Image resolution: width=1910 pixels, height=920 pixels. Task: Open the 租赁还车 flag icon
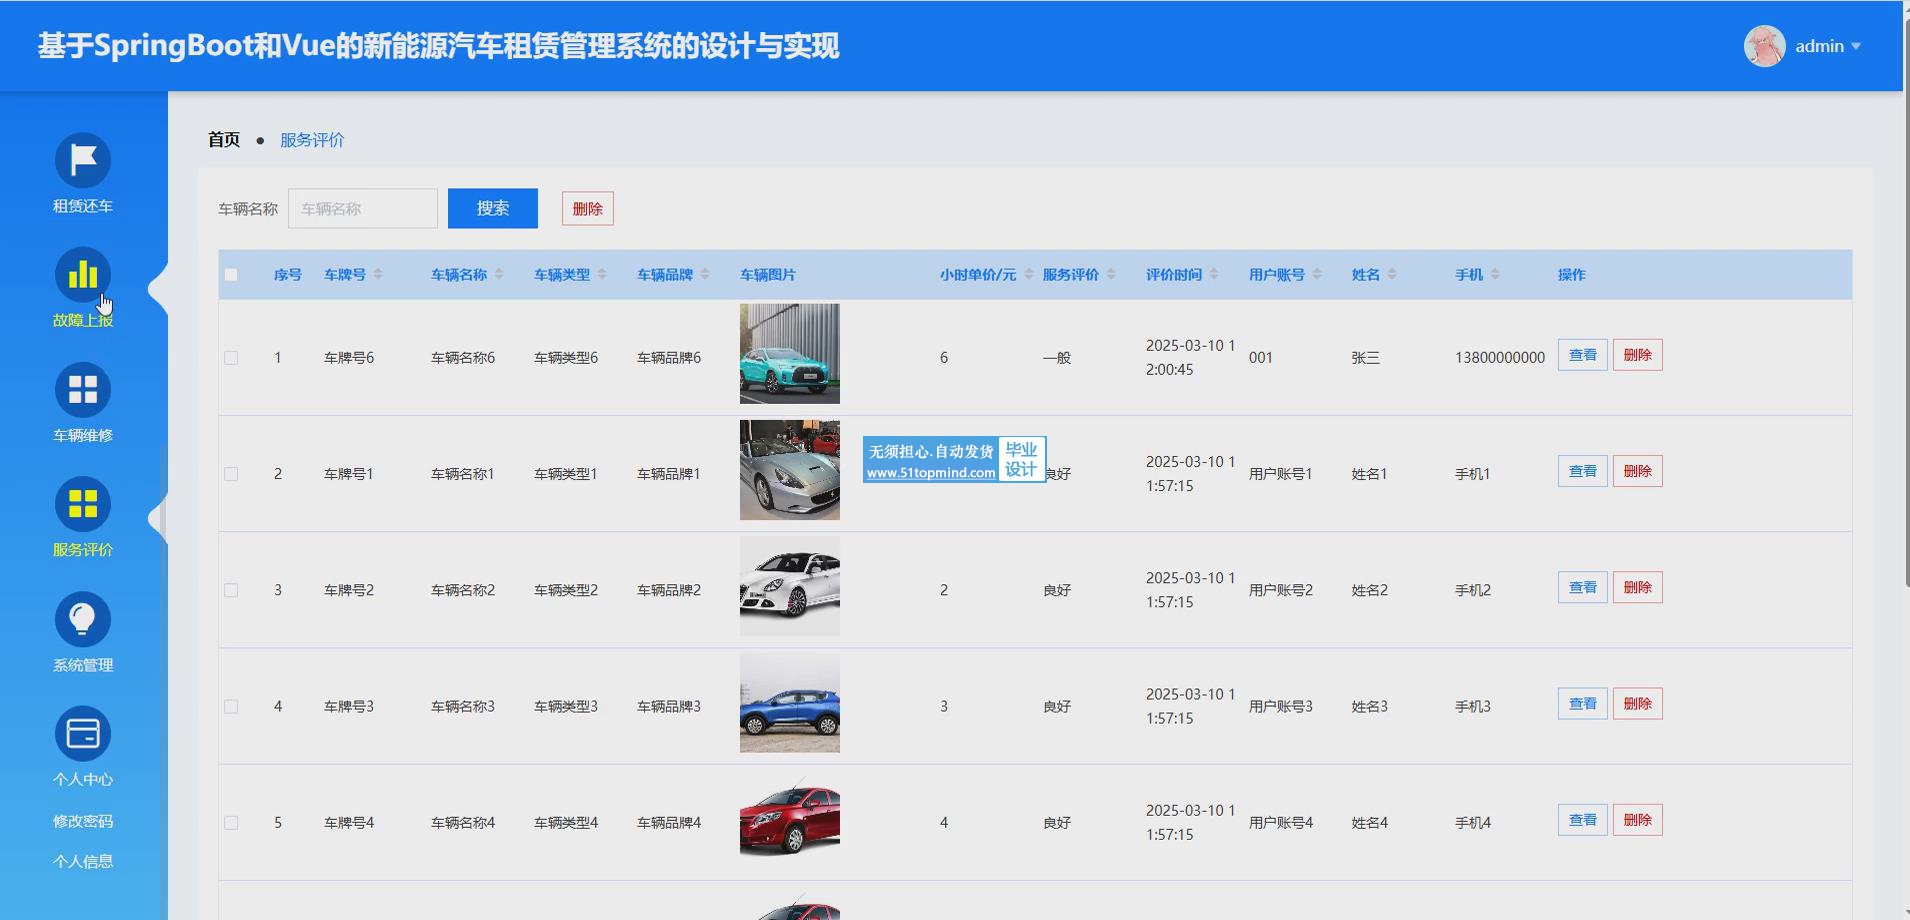82,160
